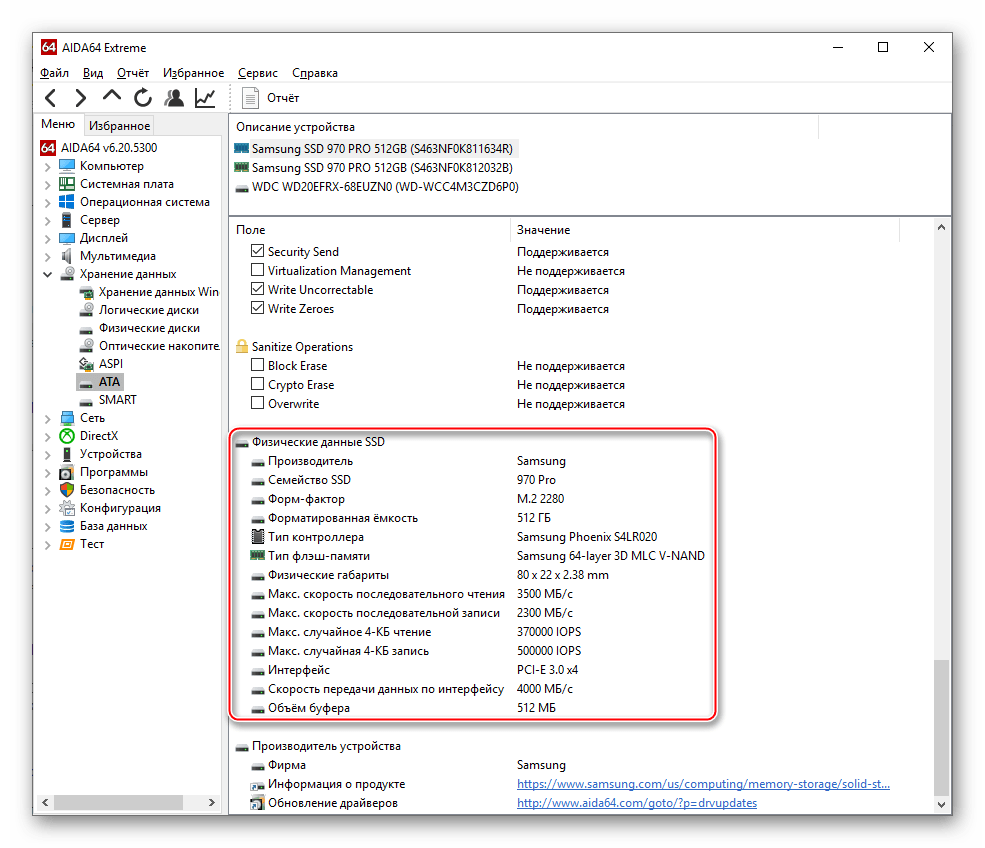
Task: Open the Справка menu
Action: 315,73
